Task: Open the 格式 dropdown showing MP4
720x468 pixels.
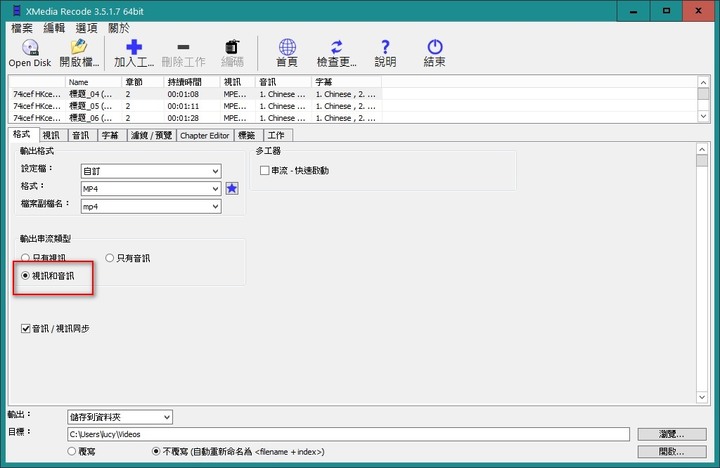Action: point(151,189)
